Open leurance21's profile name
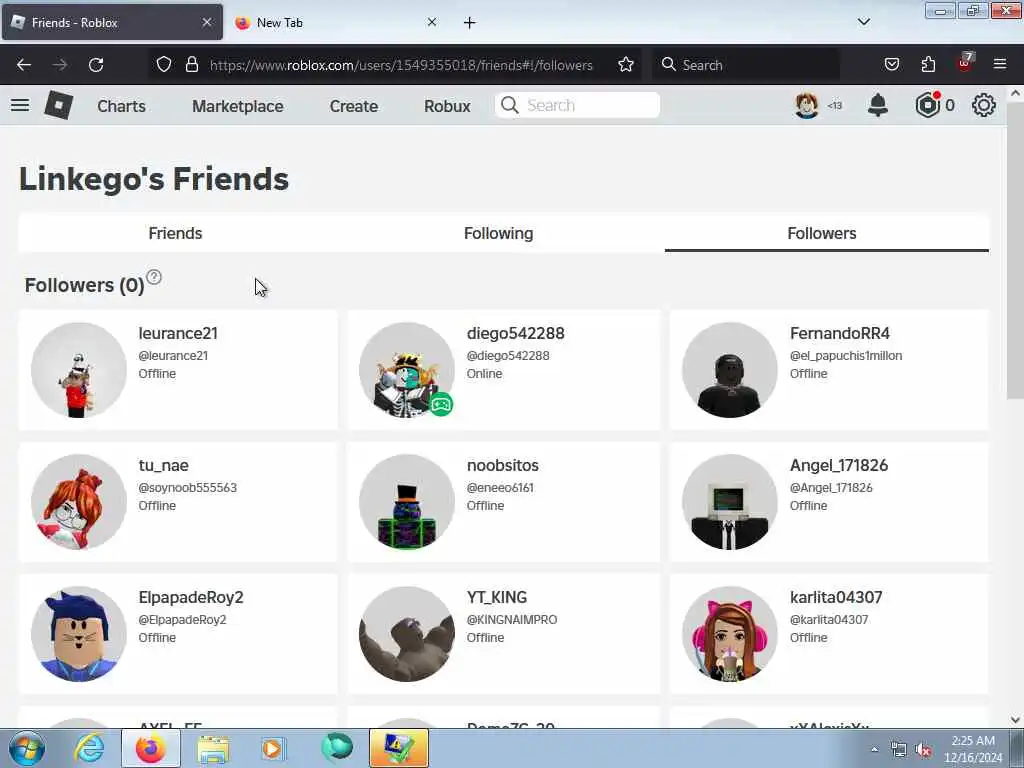This screenshot has width=1024, height=768. point(178,333)
